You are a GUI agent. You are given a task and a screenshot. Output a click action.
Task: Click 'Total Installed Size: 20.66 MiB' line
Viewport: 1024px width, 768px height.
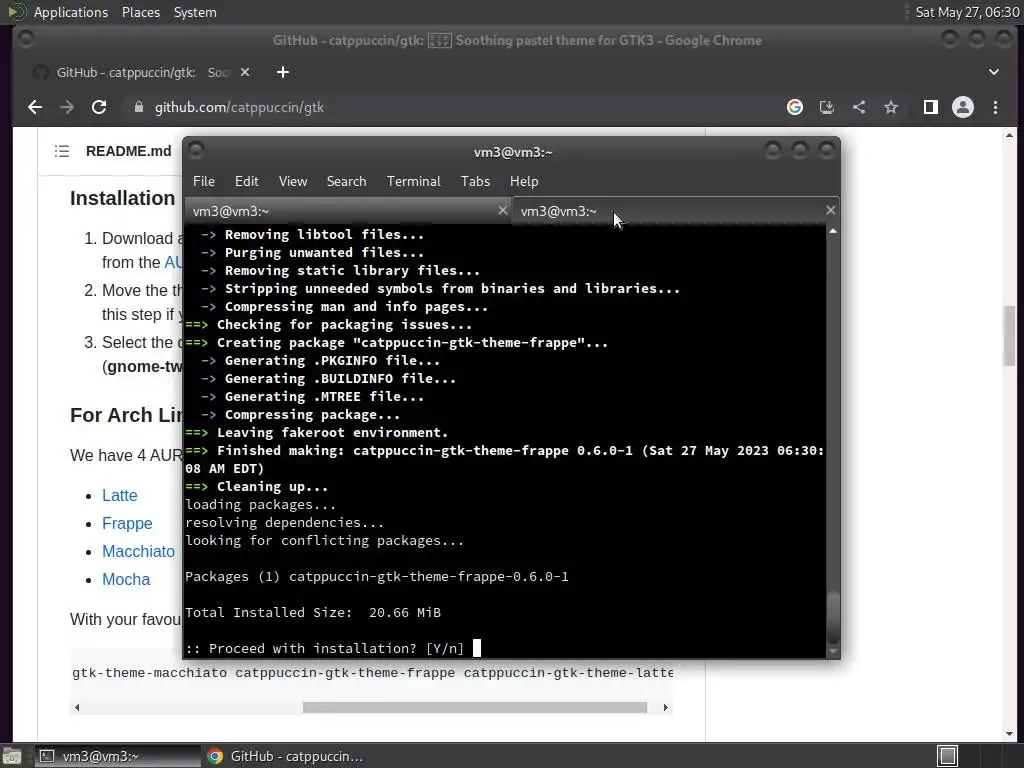coord(313,613)
